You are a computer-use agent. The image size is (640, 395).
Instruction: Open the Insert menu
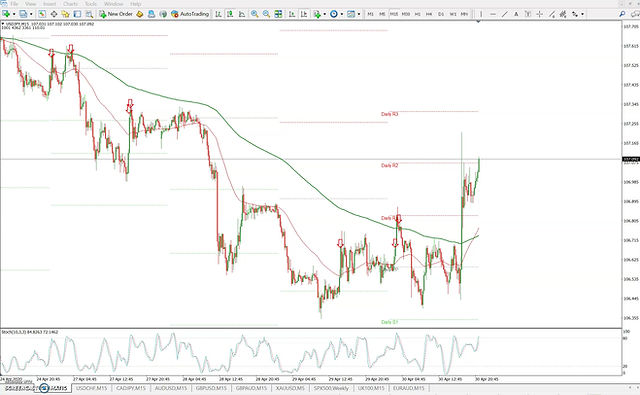(49, 4)
